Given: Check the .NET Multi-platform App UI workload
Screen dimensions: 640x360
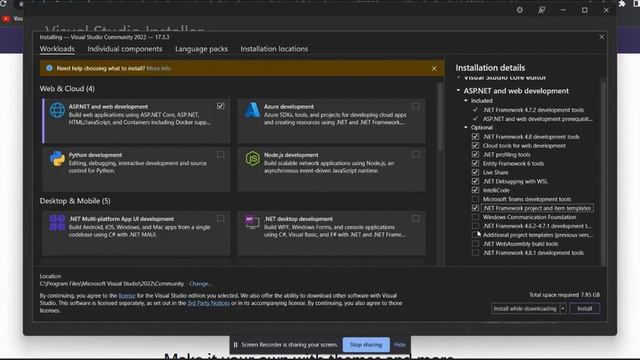Looking at the screenshot, I should coord(220,218).
